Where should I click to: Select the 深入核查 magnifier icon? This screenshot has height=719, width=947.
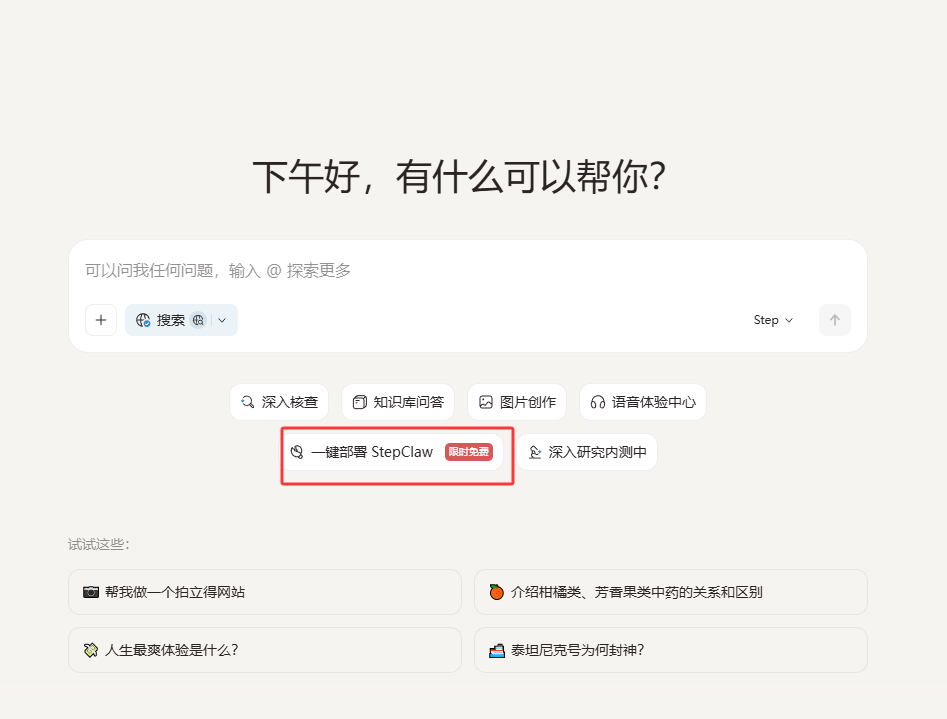tap(247, 401)
